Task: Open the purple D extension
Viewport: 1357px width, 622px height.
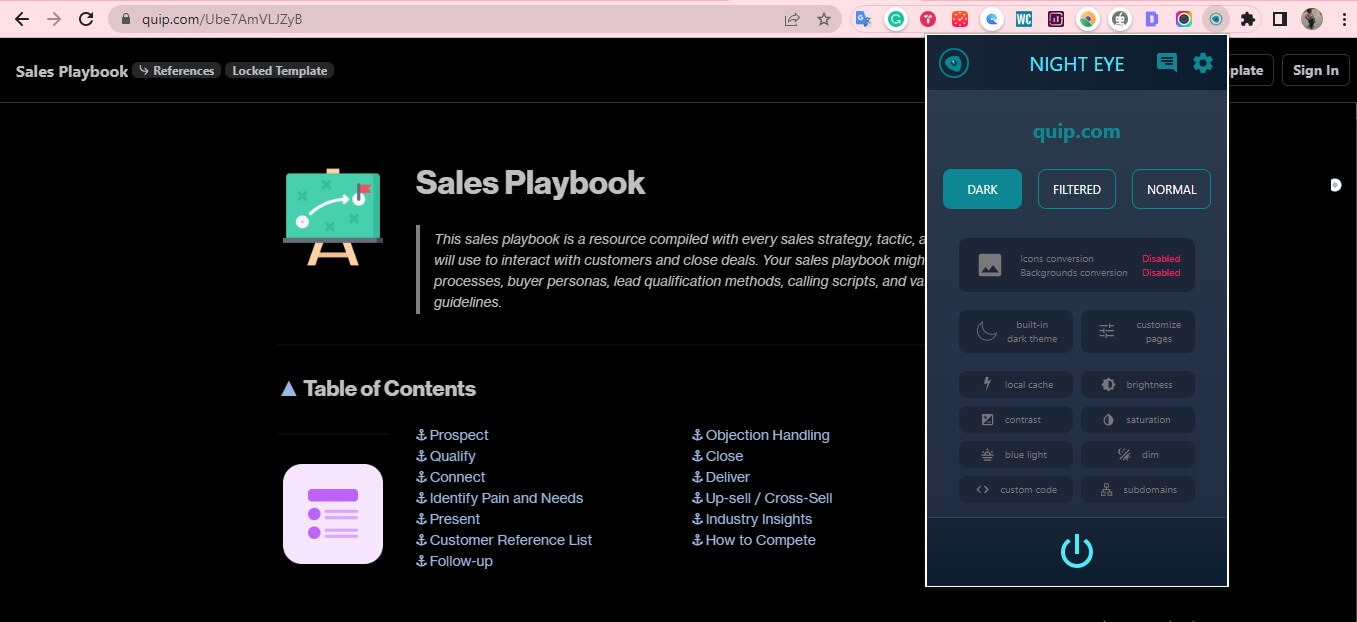Action: click(x=1152, y=19)
